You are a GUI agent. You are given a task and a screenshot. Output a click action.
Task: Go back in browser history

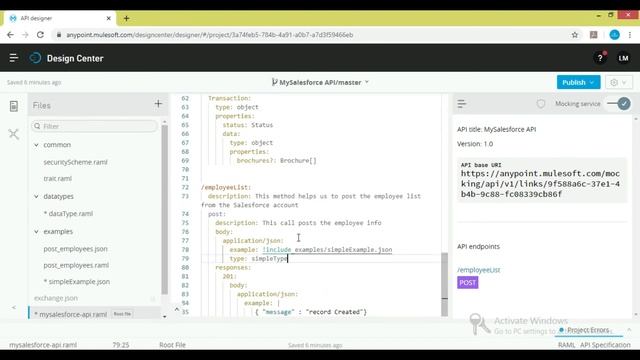pyautogui.click(x=10, y=35)
